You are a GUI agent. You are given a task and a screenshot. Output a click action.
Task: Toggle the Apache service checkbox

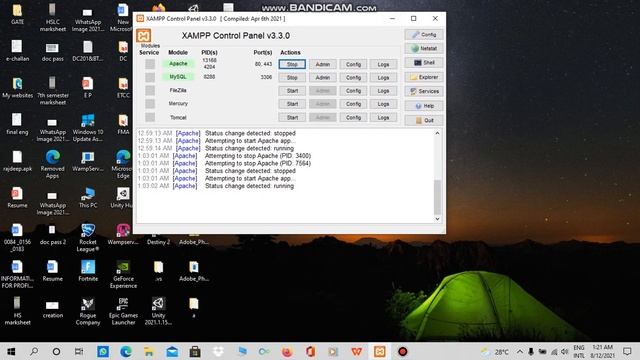(150, 64)
